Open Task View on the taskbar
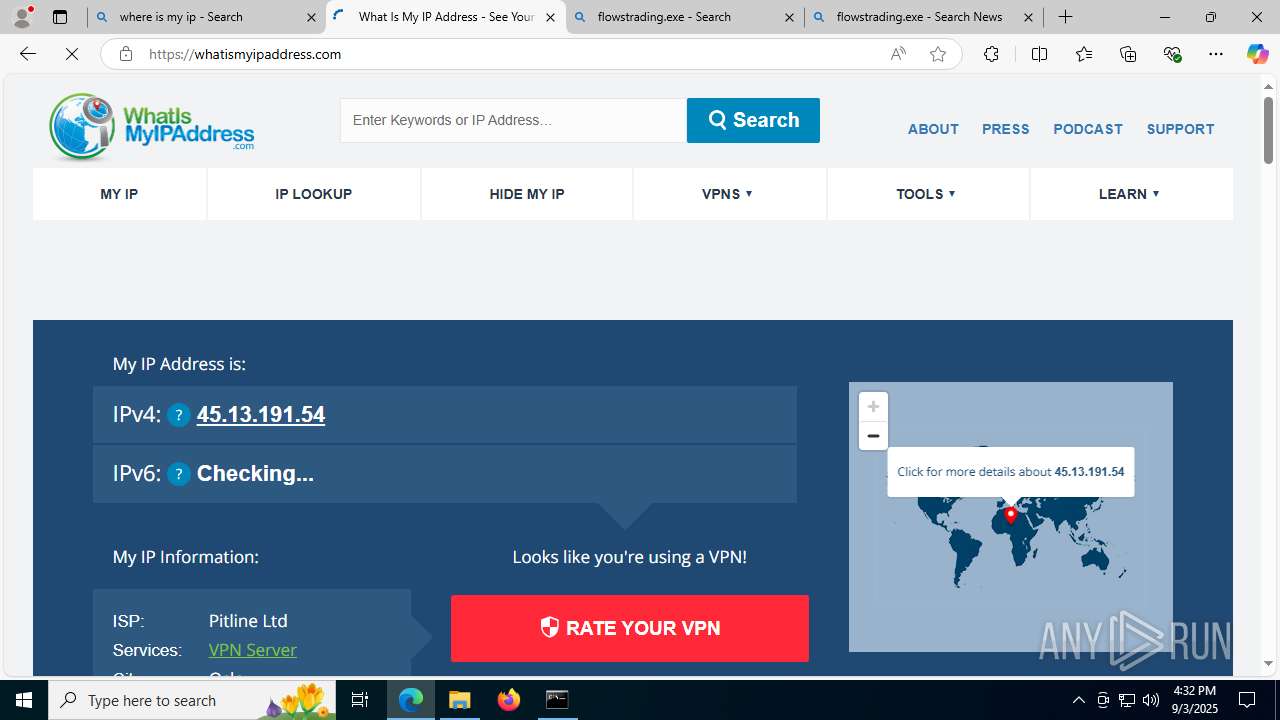 click(x=360, y=700)
